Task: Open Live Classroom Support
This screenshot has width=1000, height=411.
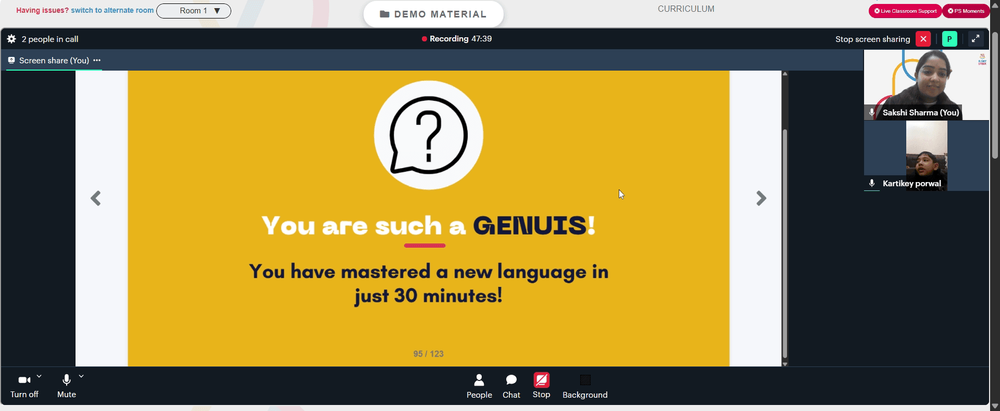Action: click(x=904, y=11)
